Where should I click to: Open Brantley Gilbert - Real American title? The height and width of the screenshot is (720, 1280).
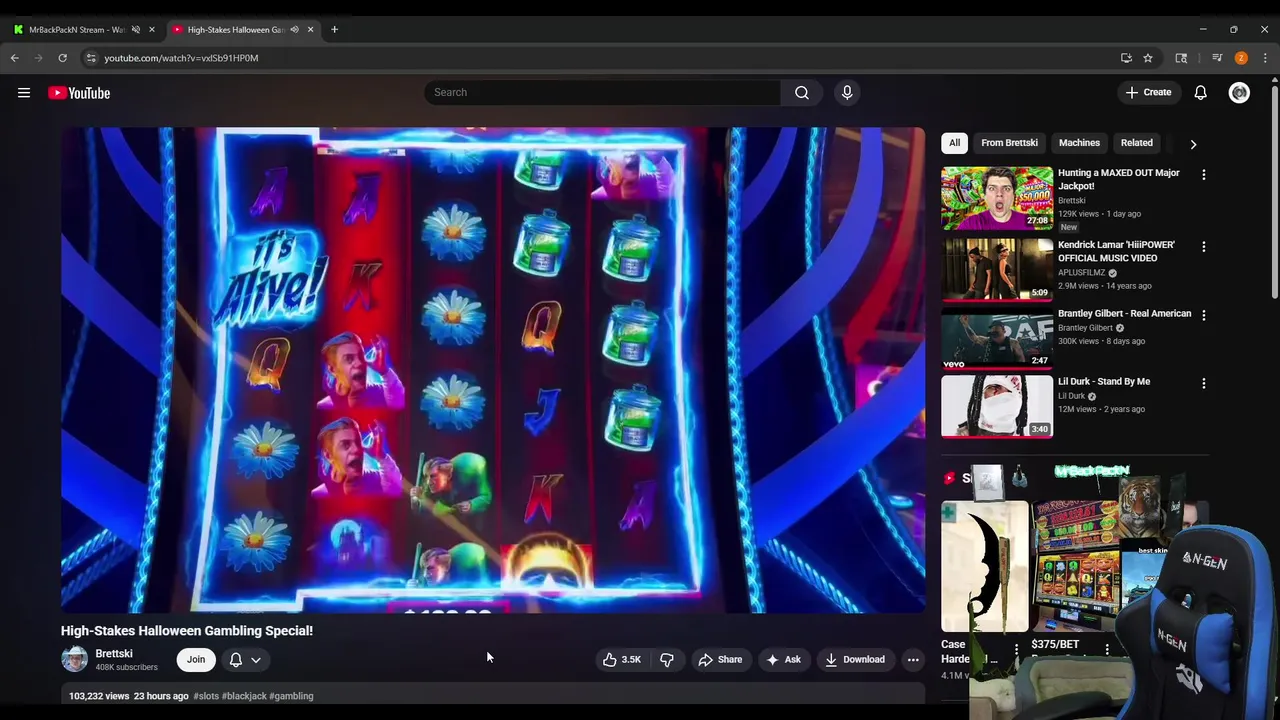pyautogui.click(x=1125, y=314)
